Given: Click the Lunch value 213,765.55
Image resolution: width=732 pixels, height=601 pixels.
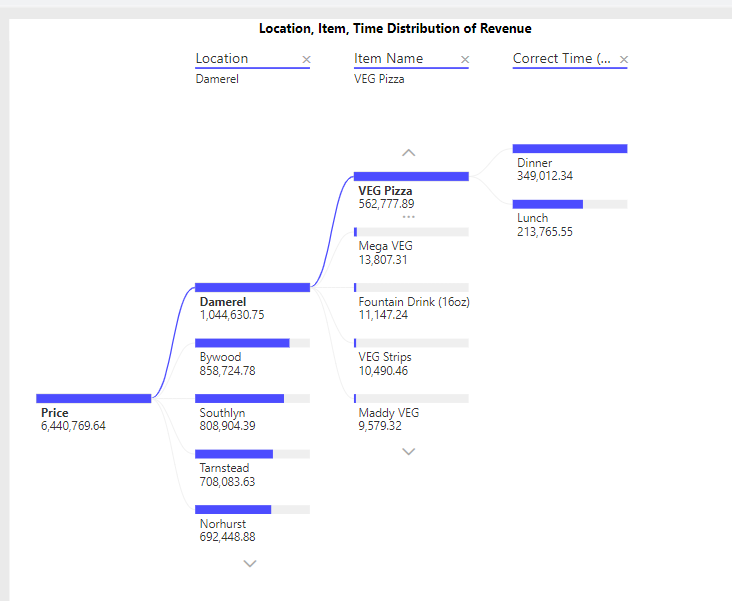Looking at the screenshot, I should 545,232.
